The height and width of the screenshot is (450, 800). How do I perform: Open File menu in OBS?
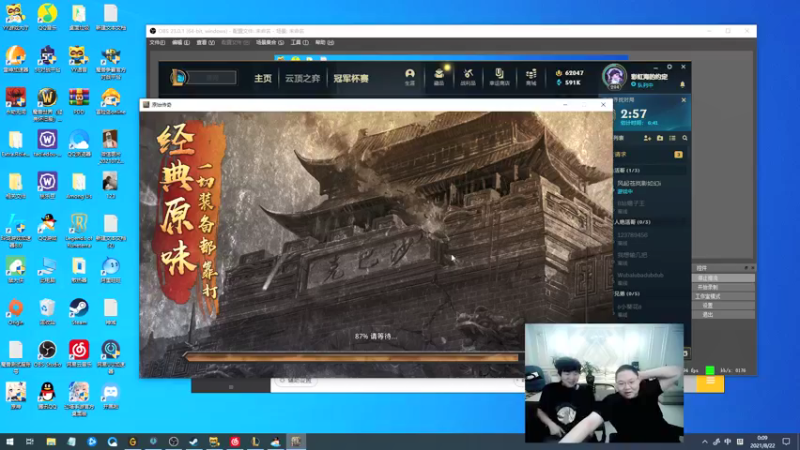coord(157,43)
